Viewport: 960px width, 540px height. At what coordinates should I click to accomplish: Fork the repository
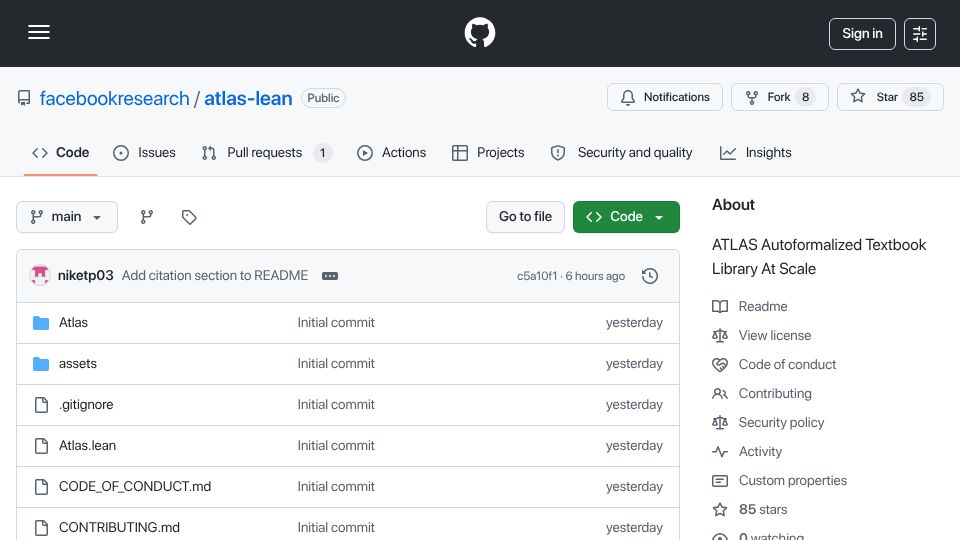click(779, 97)
